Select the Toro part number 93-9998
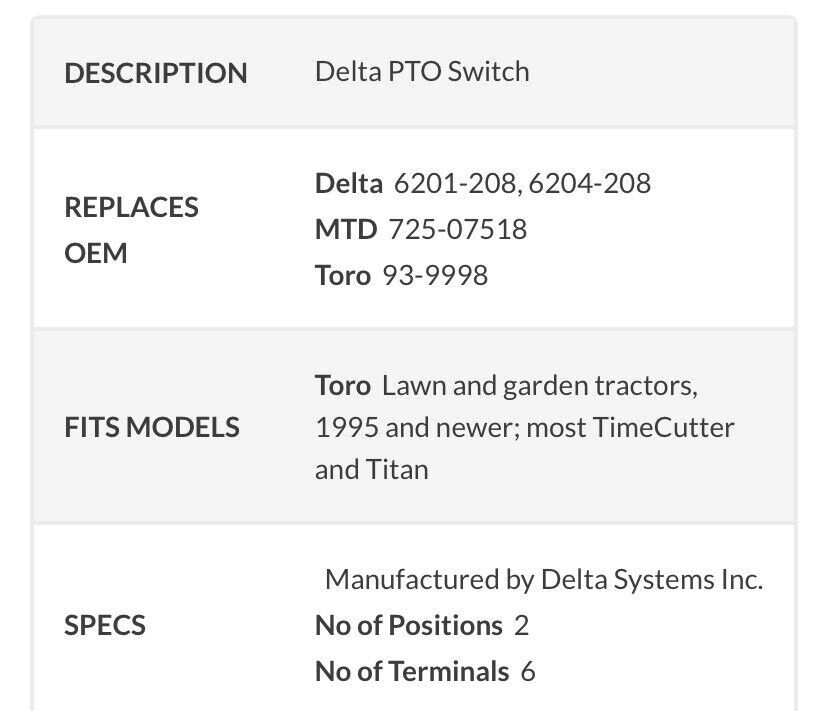This screenshot has height=711, width=828. [435, 275]
